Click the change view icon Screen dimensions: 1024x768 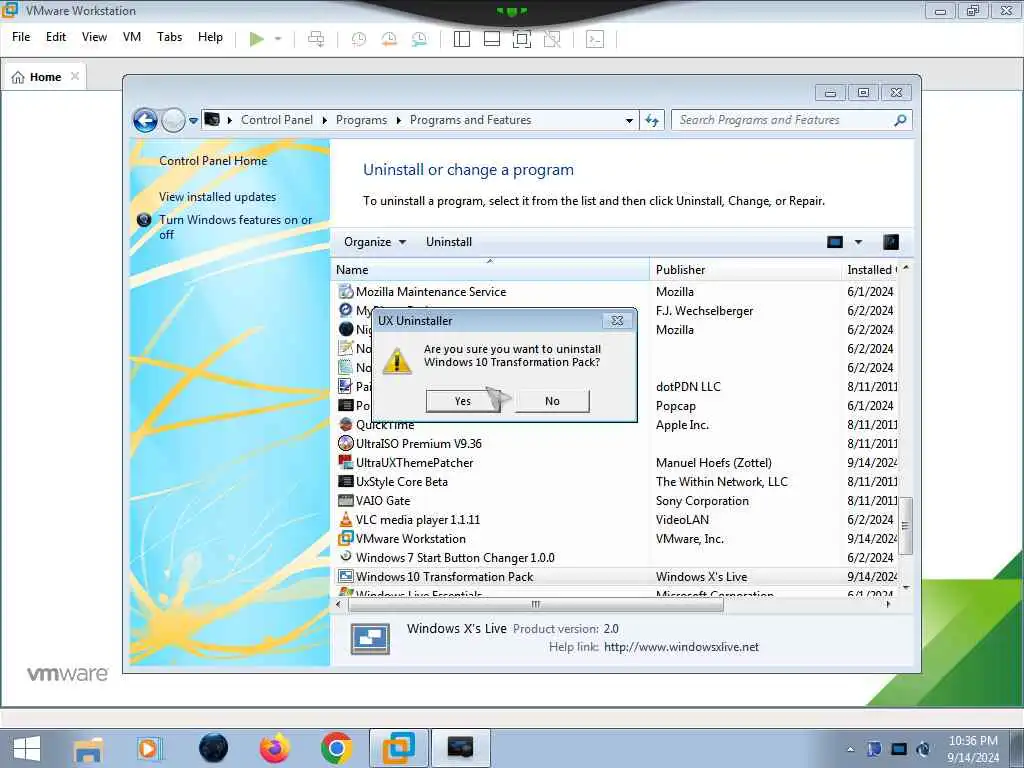point(835,242)
